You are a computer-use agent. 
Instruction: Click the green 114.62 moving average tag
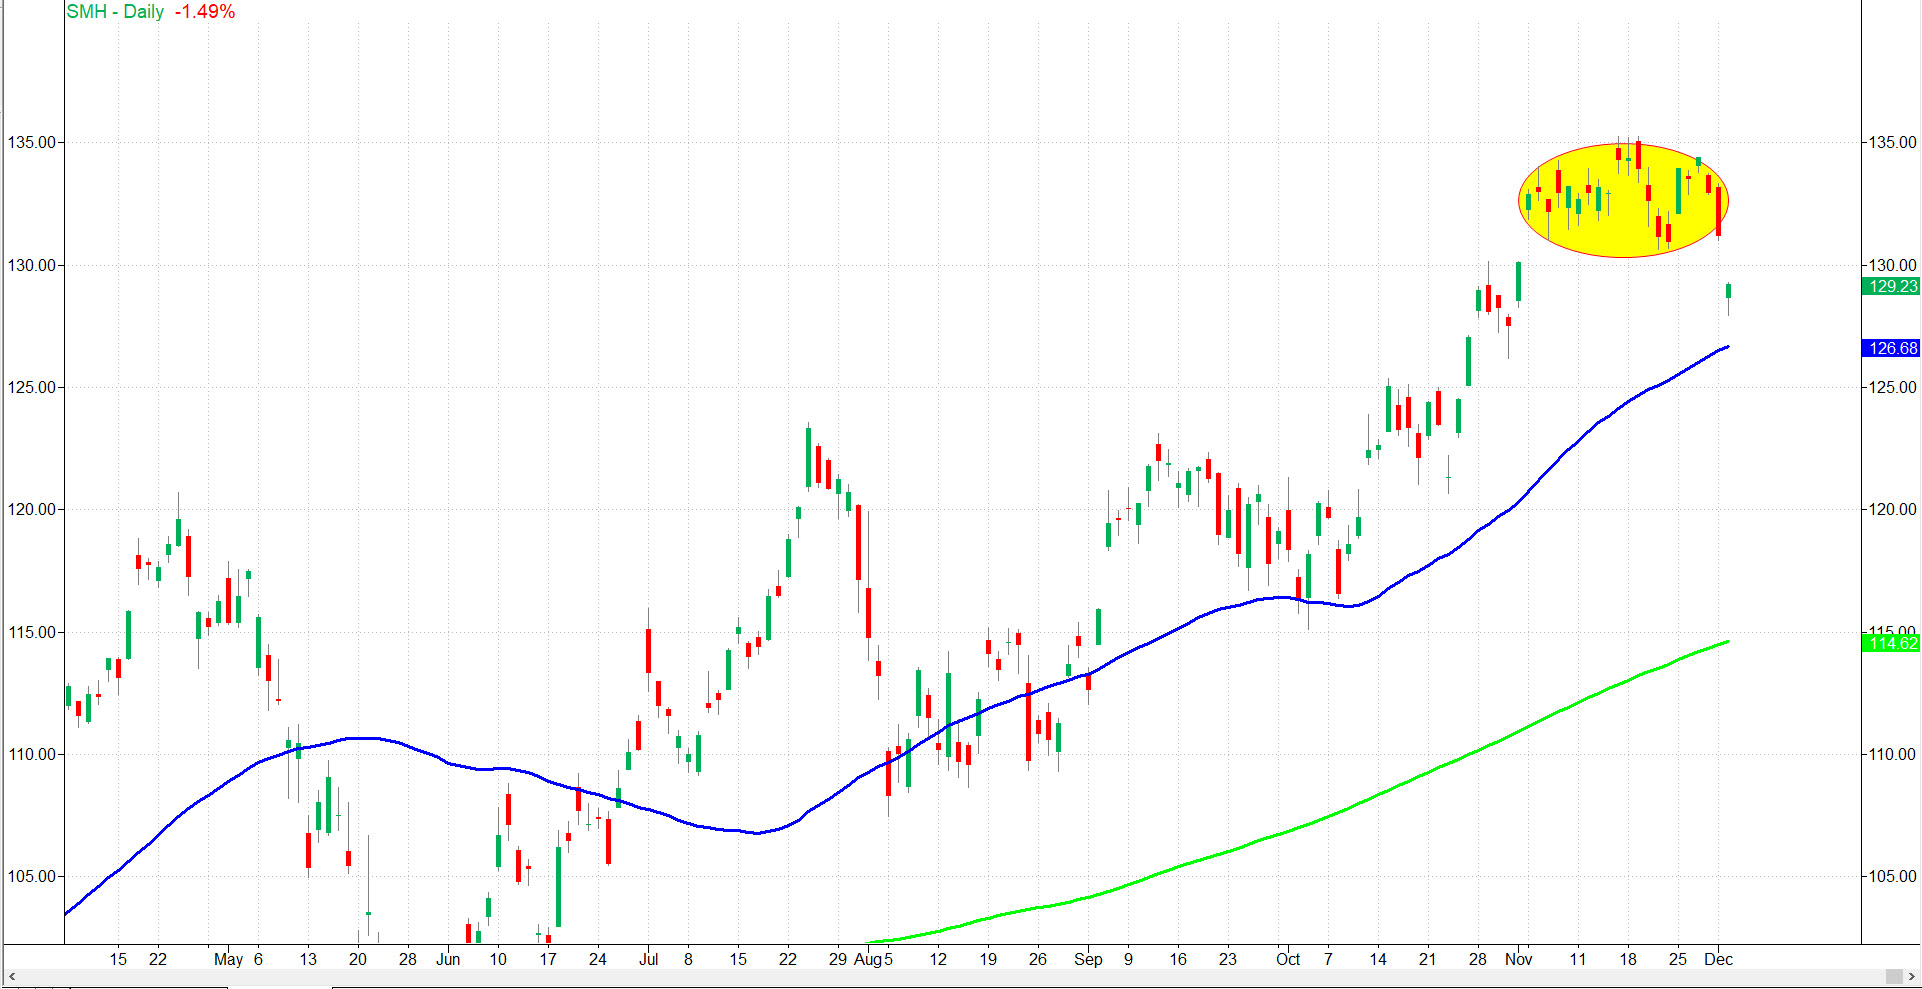click(x=1891, y=643)
